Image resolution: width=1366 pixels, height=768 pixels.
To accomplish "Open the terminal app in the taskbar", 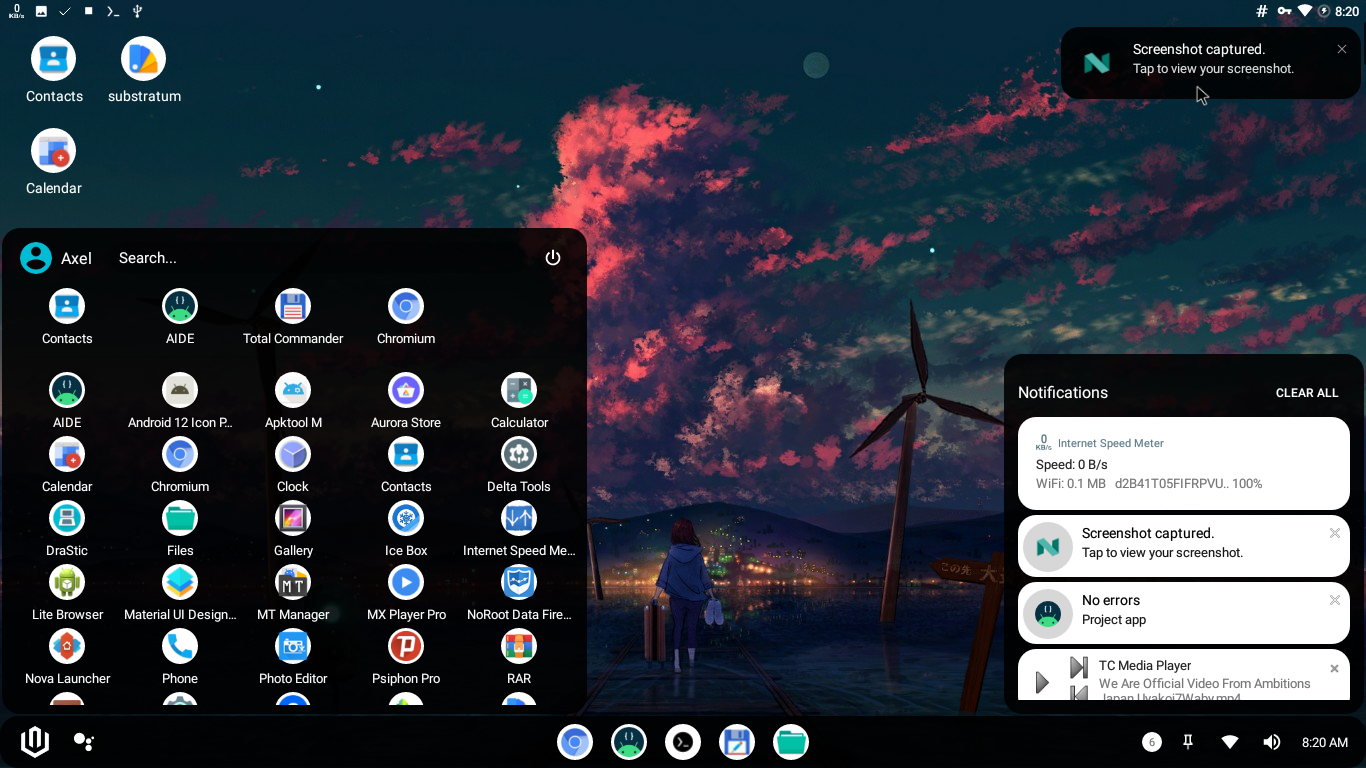I will point(683,742).
